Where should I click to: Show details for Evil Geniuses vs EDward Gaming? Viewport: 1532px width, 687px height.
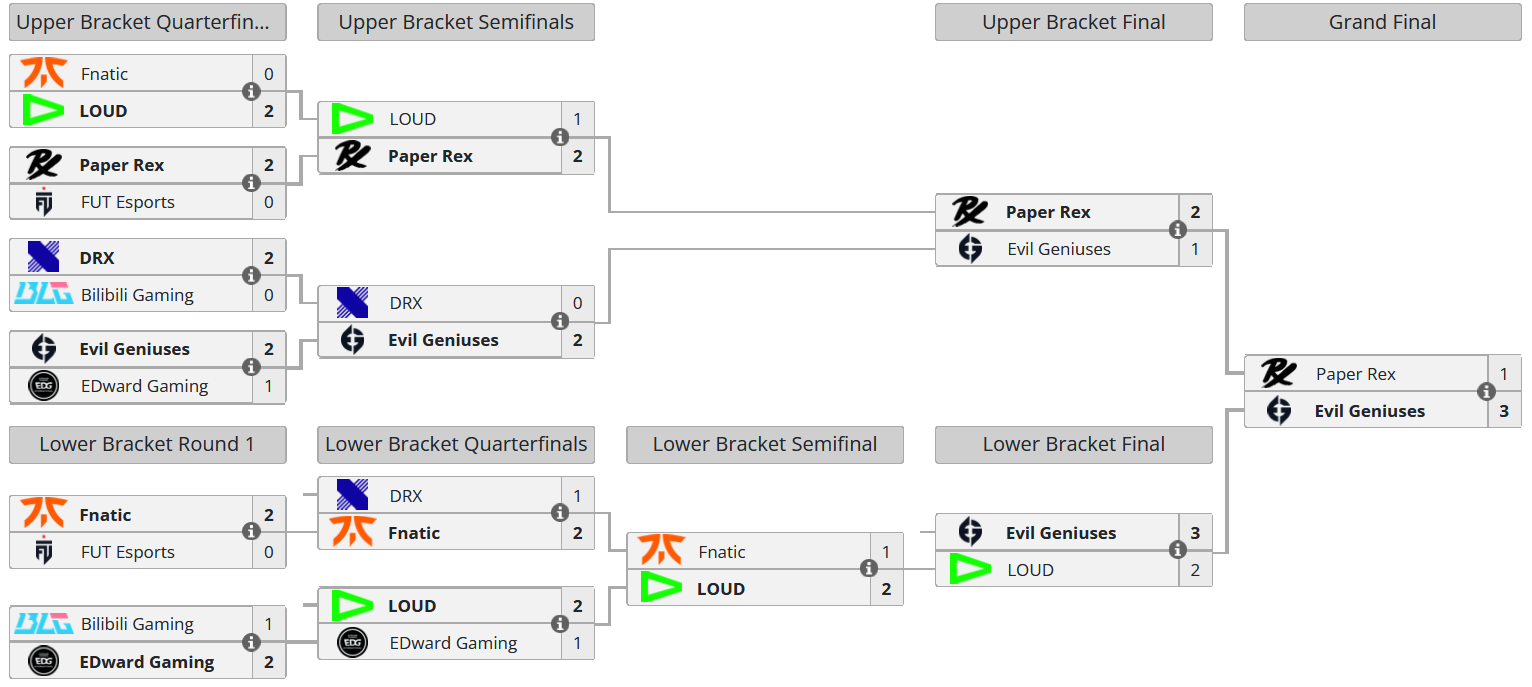tap(251, 368)
